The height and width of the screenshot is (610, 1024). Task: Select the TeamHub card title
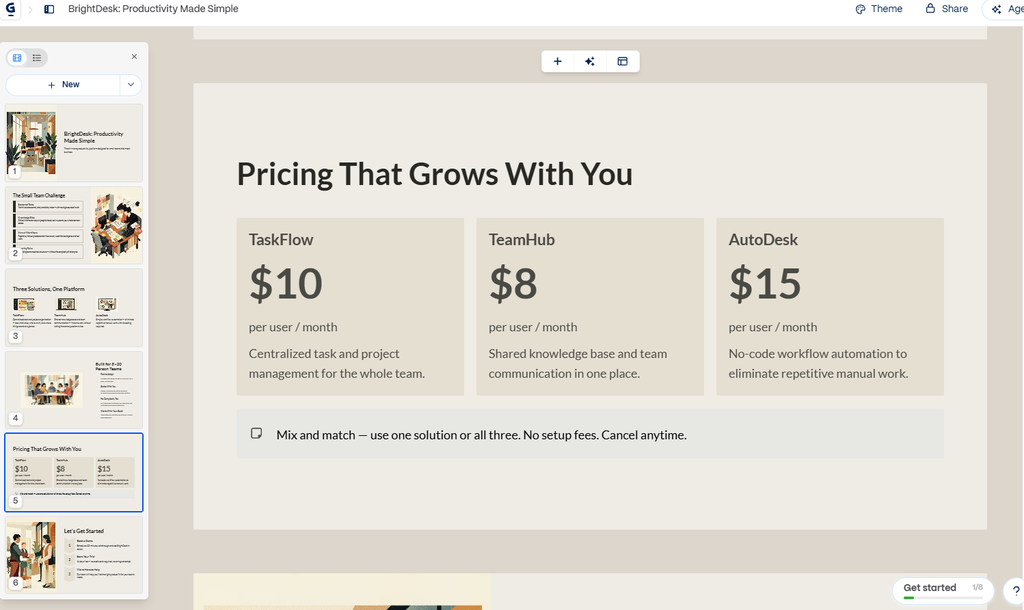click(522, 240)
